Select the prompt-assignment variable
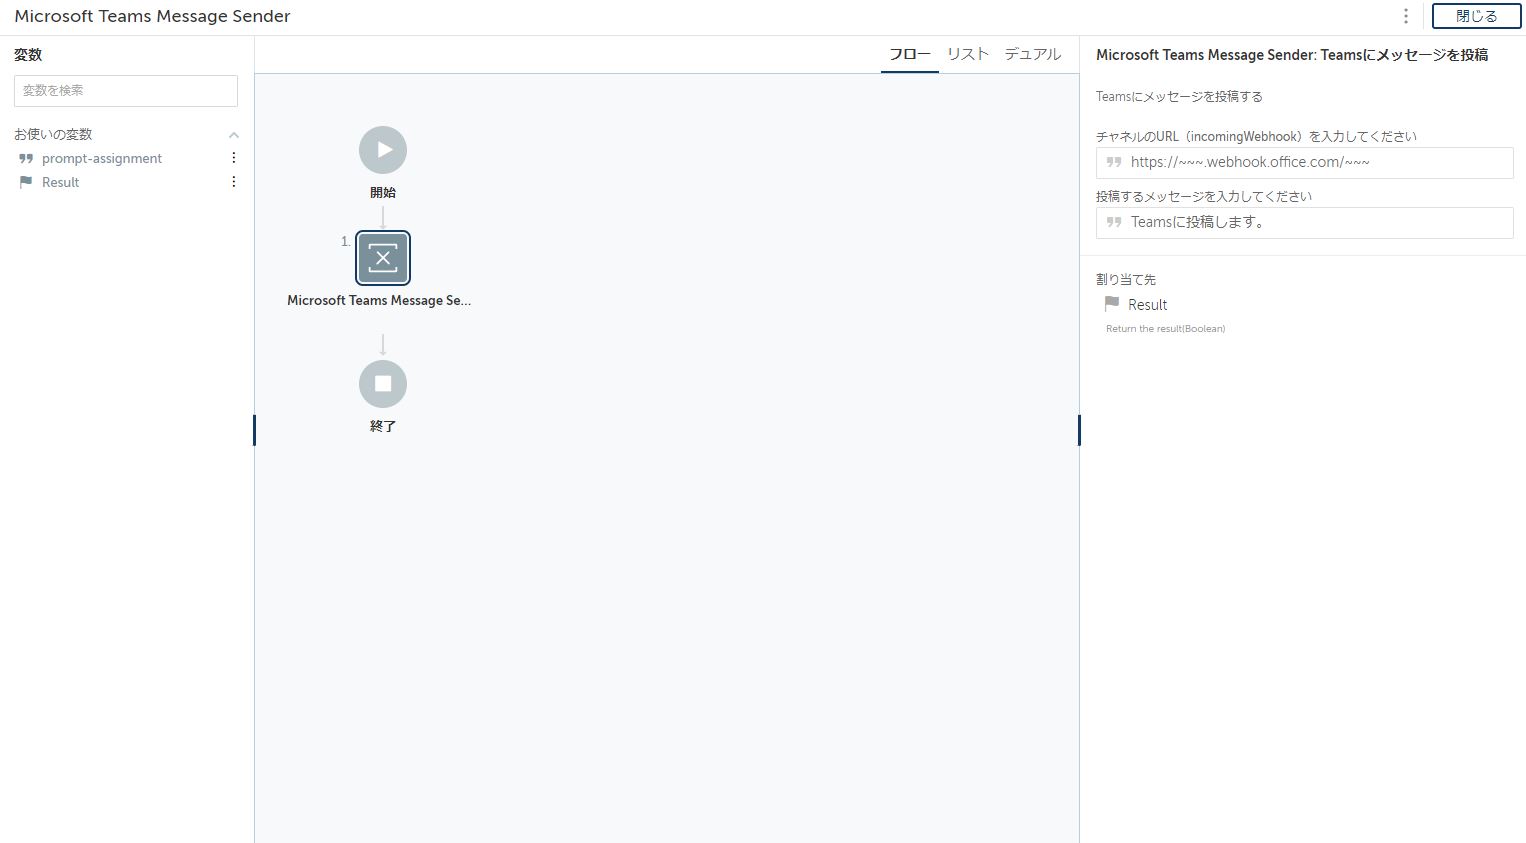Image resolution: width=1526 pixels, height=843 pixels. [102, 158]
